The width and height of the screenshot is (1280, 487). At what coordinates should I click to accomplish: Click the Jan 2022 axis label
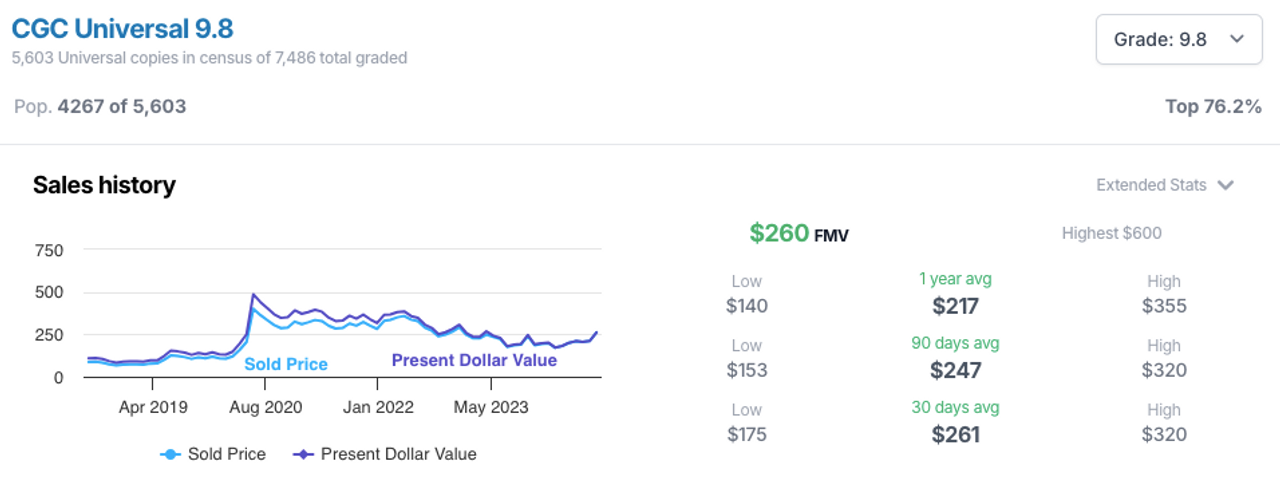tap(378, 407)
